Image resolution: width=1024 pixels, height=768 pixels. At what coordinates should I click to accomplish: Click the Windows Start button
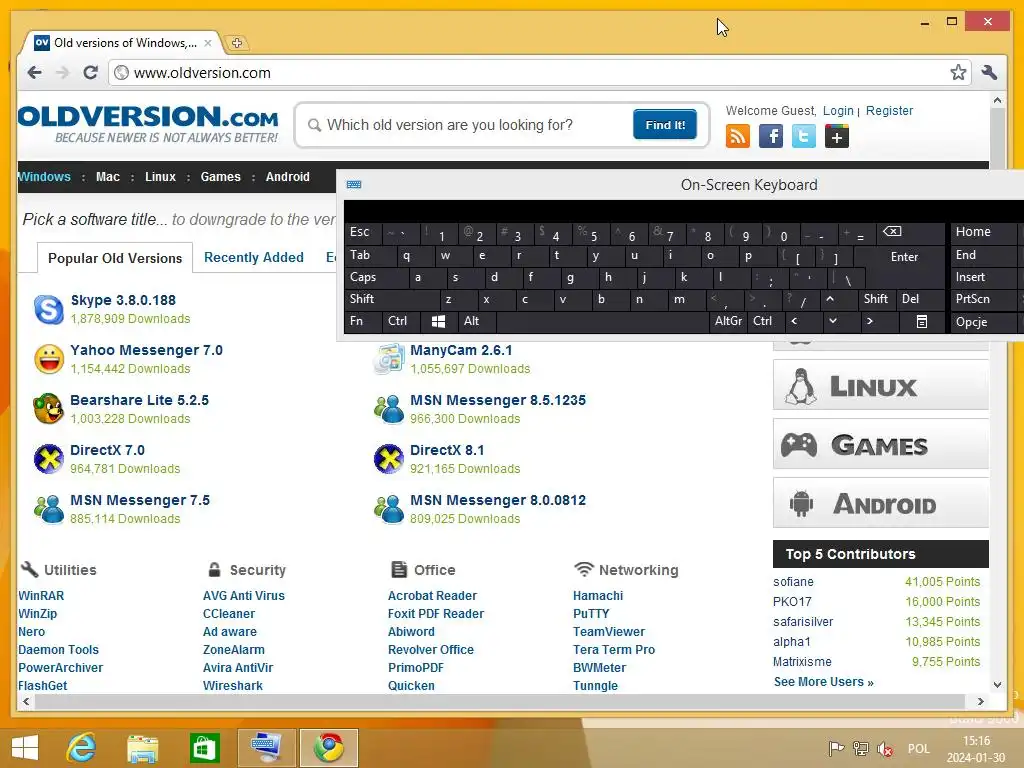click(25, 748)
